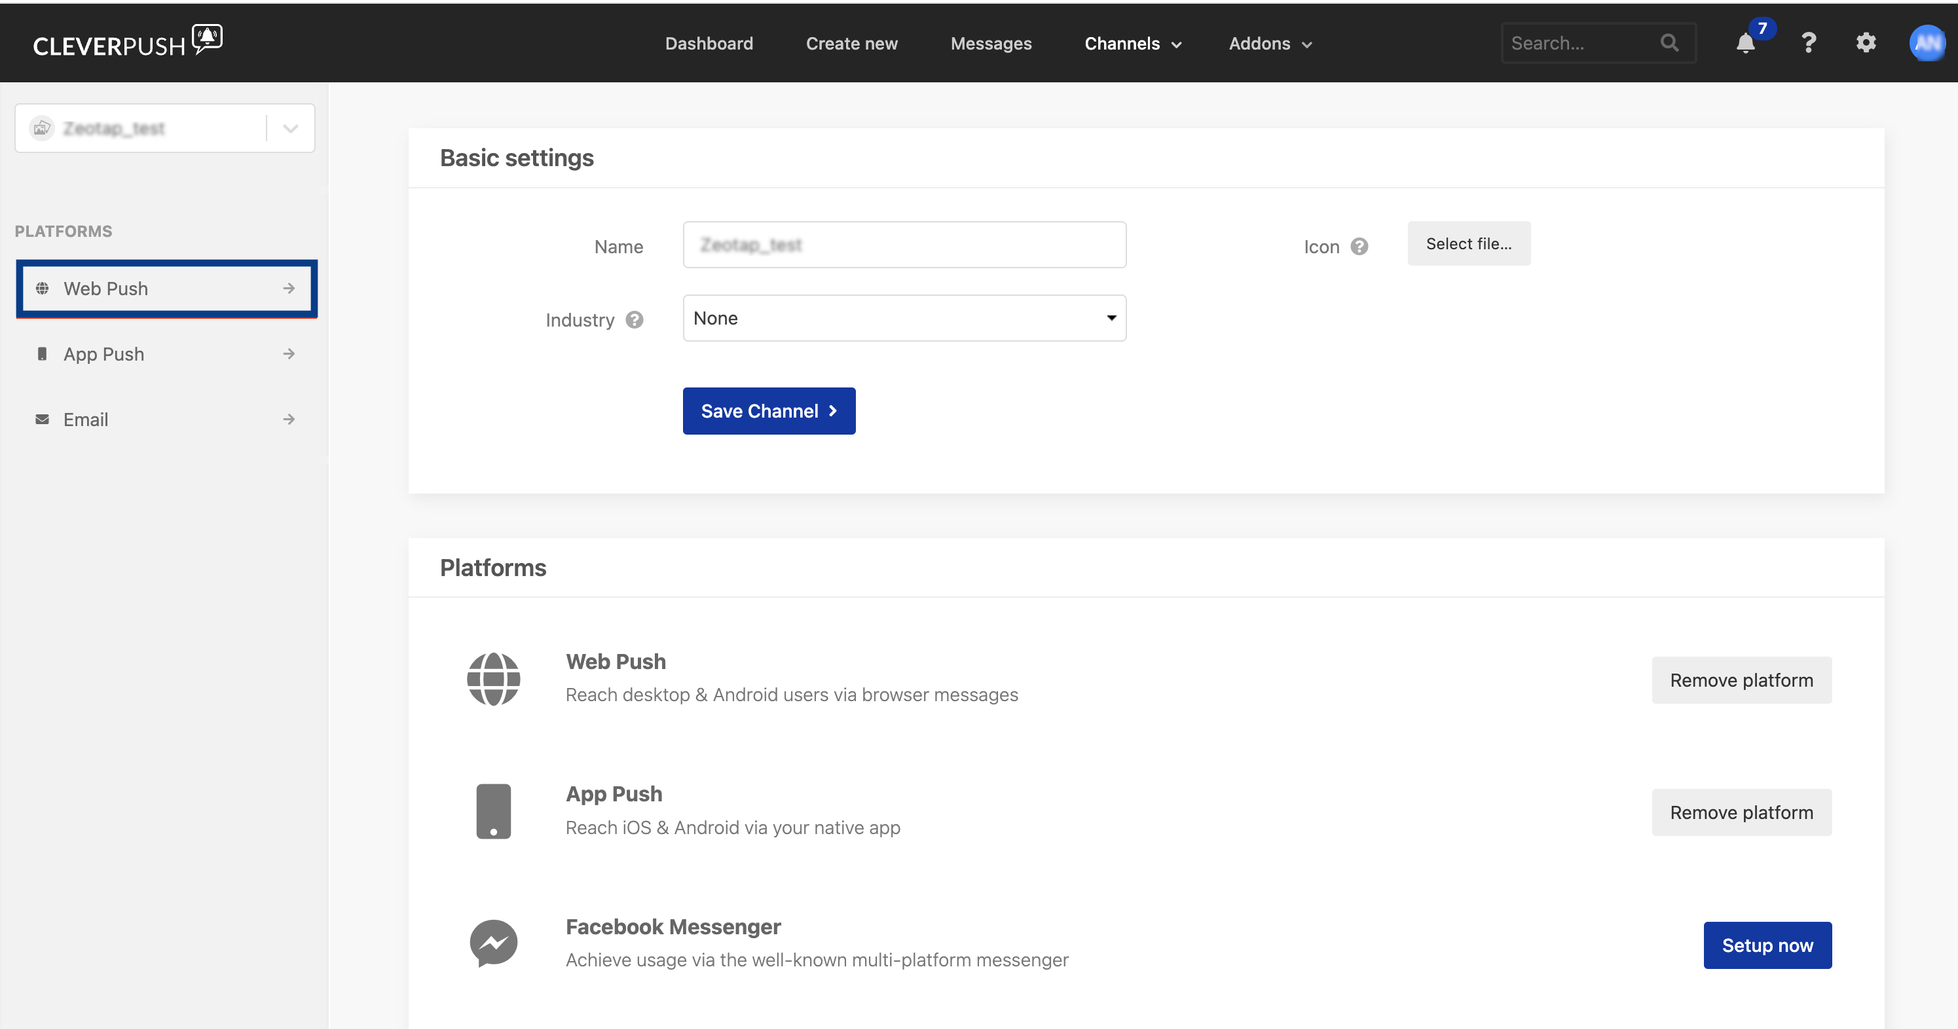Select Web Push in the sidebar
This screenshot has height=1029, width=1958.
point(166,288)
